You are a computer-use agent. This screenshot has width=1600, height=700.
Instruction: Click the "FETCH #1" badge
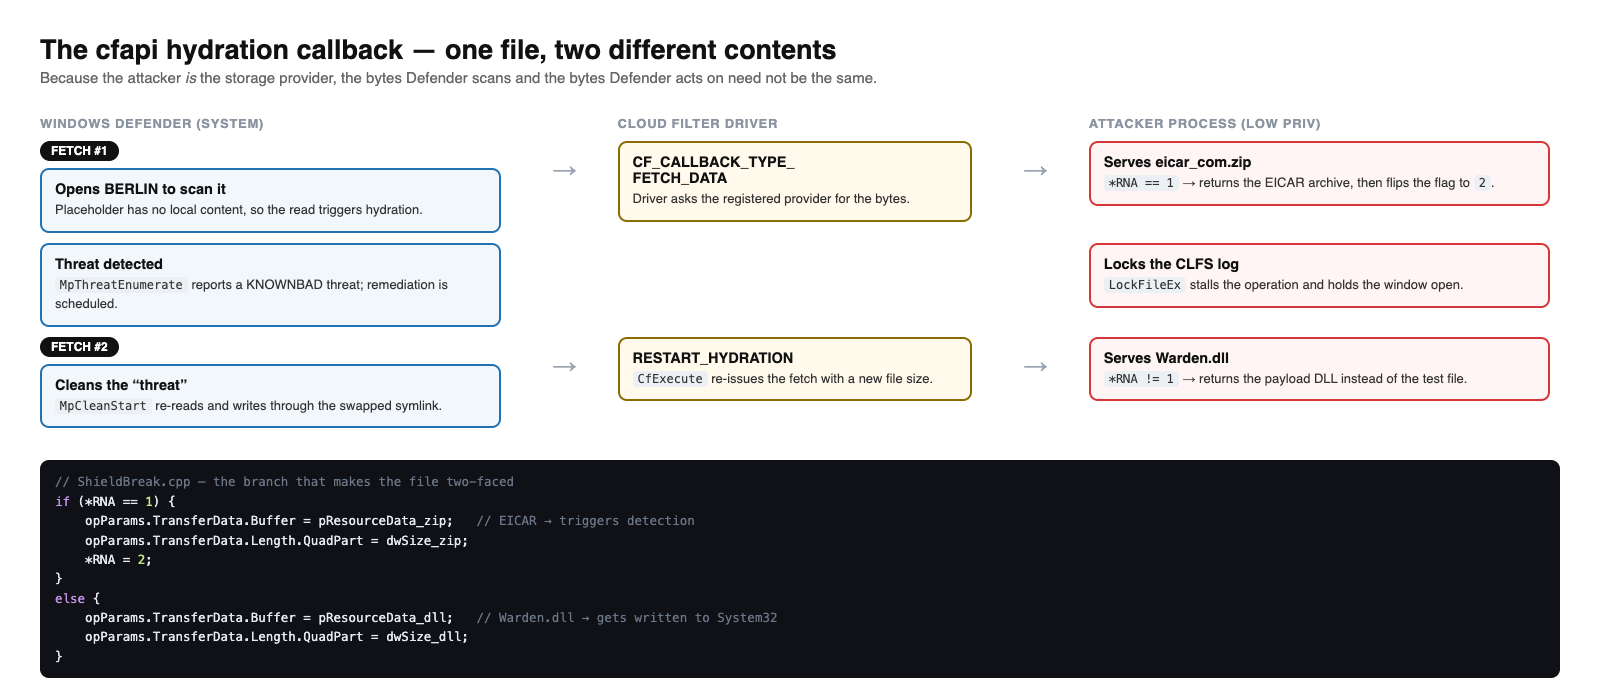coord(79,151)
